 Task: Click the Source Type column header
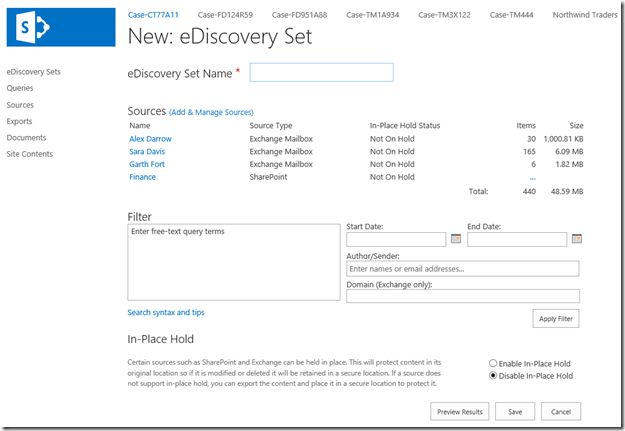[271, 126]
